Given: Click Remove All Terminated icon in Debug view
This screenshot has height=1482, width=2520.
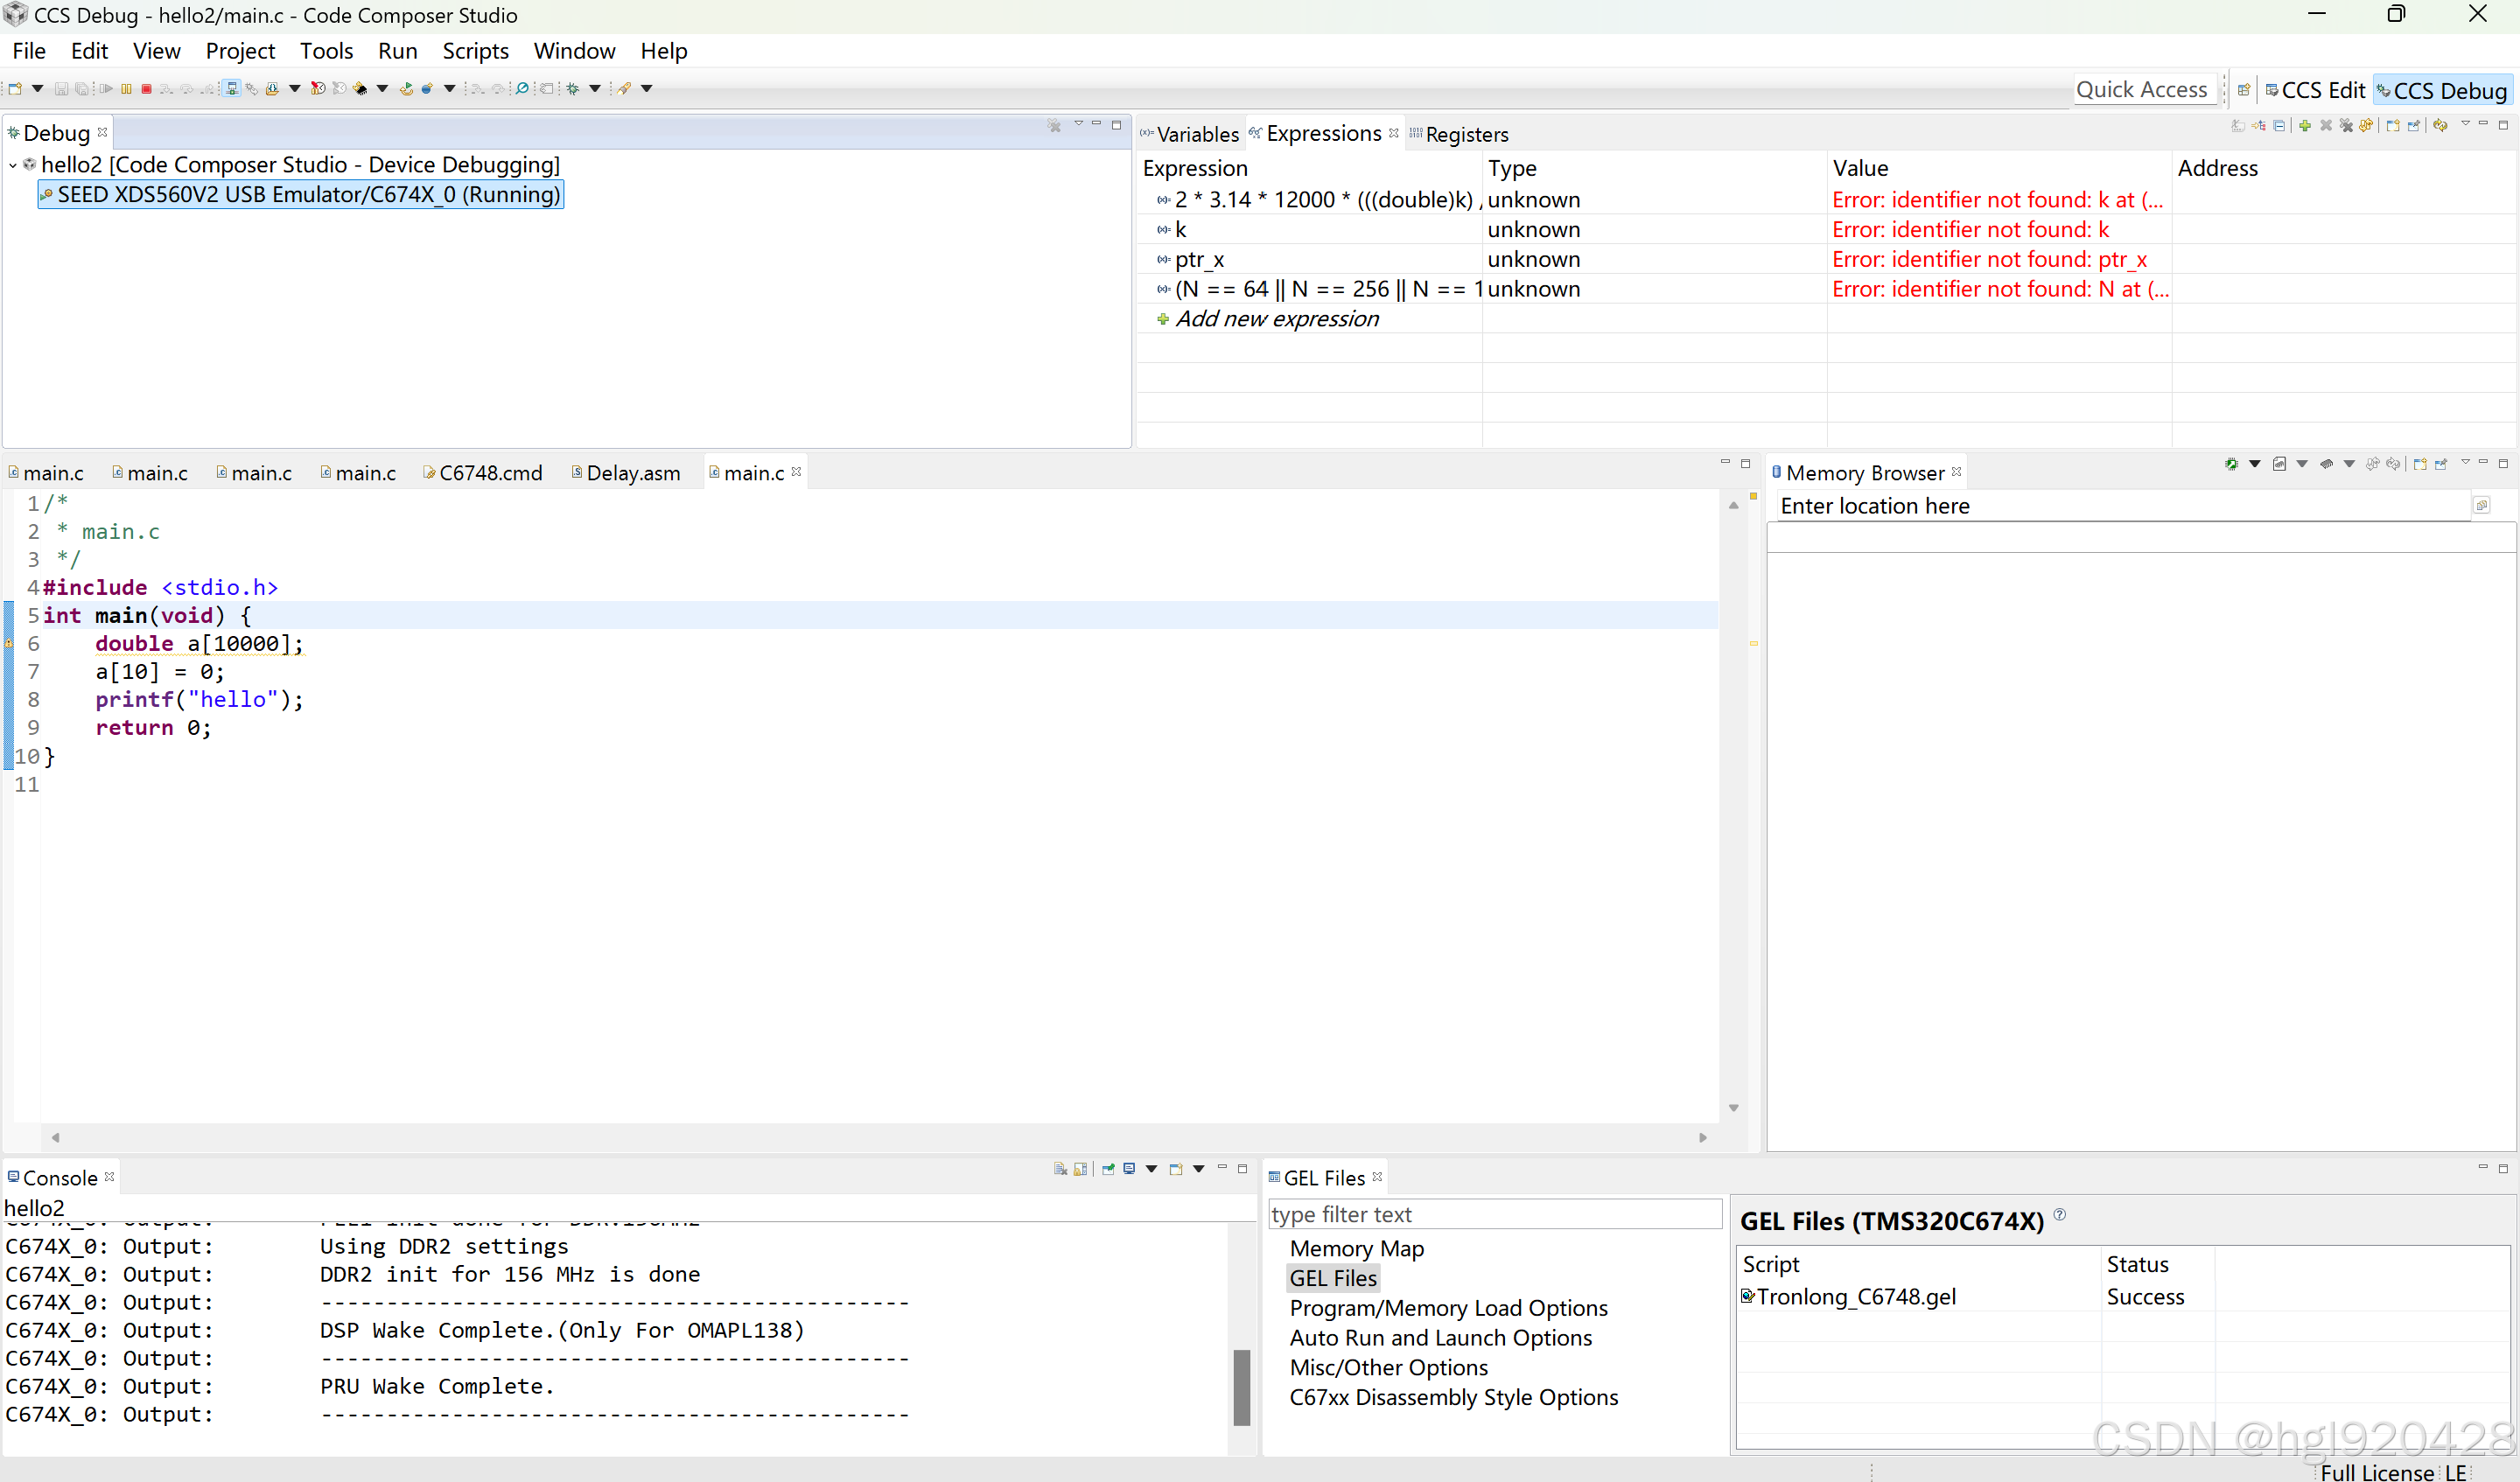Looking at the screenshot, I should point(1054,126).
